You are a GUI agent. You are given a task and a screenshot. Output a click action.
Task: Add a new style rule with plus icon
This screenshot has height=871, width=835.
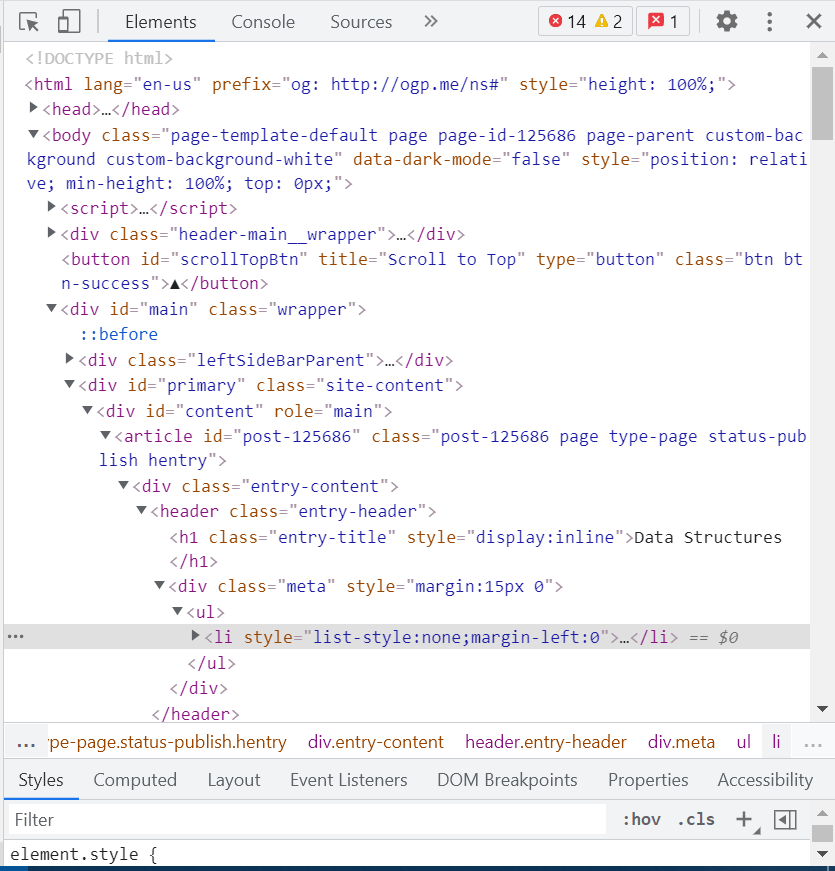[744, 819]
